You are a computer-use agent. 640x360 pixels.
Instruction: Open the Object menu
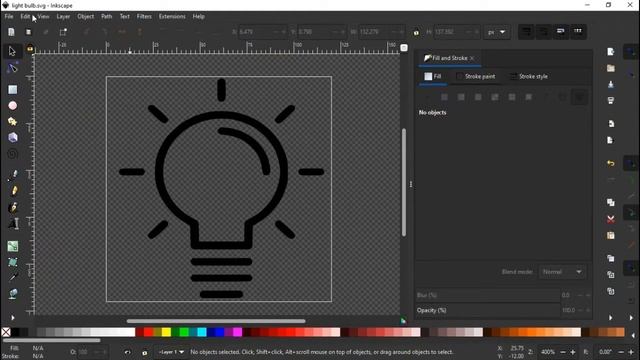point(86,17)
